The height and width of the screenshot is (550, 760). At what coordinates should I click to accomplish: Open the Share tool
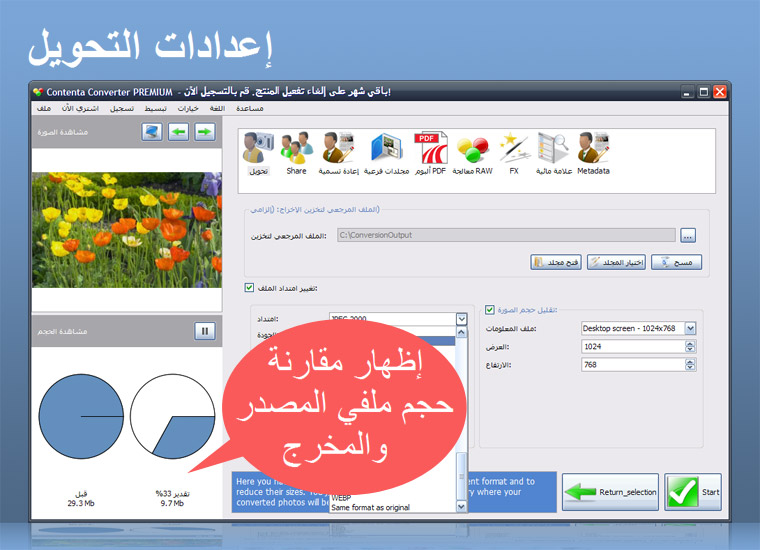point(296,153)
